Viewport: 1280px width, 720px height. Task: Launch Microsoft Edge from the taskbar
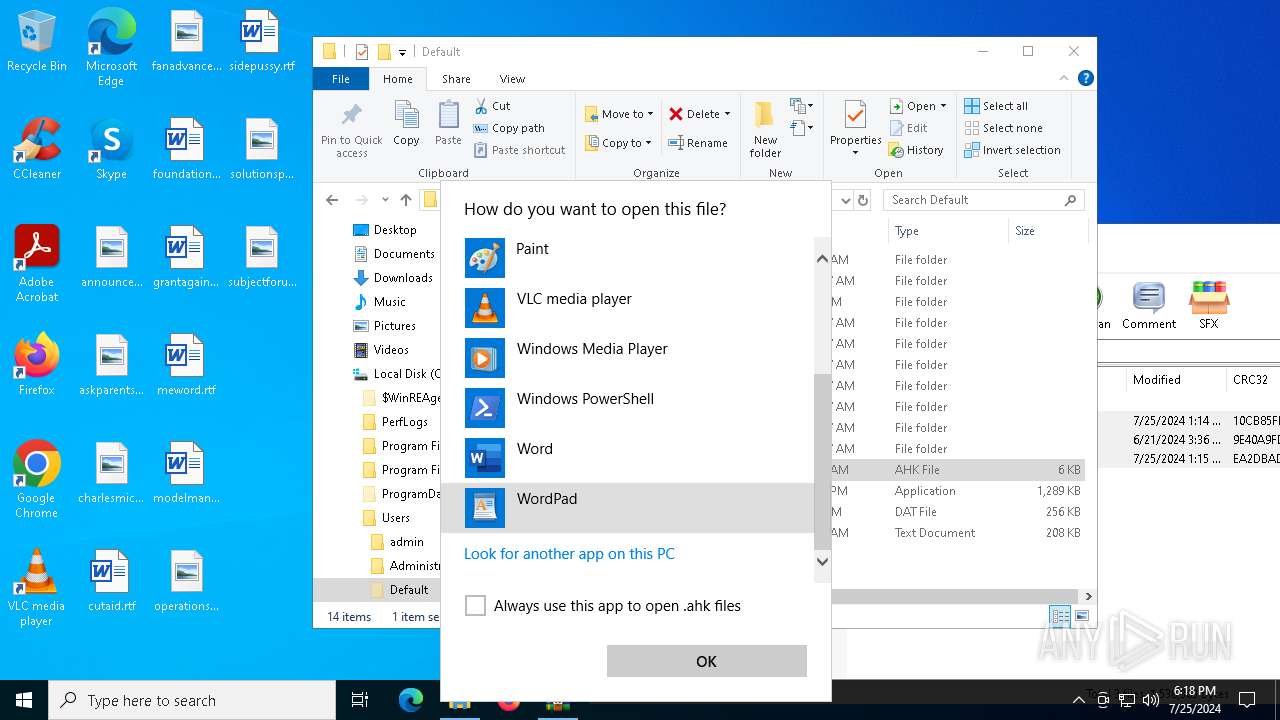click(411, 700)
